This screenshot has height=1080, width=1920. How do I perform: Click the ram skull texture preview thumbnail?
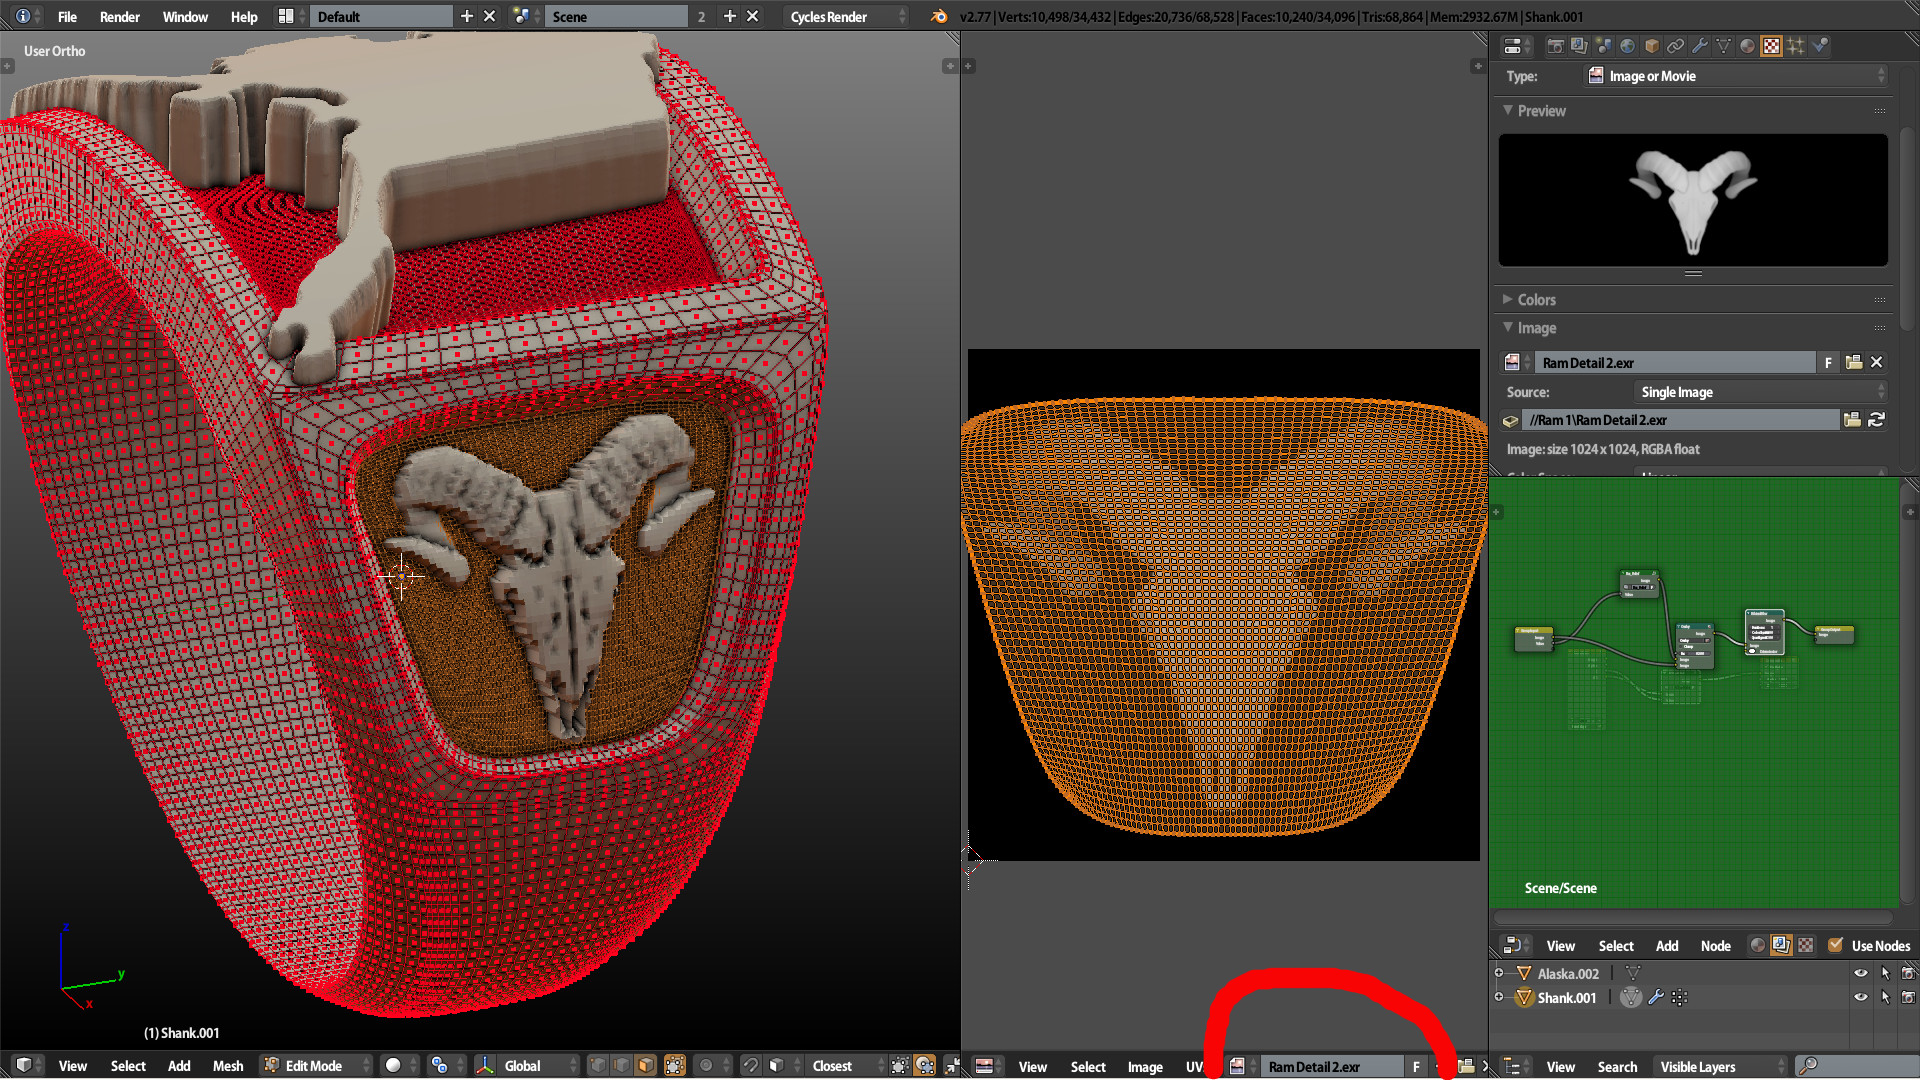click(x=1693, y=200)
